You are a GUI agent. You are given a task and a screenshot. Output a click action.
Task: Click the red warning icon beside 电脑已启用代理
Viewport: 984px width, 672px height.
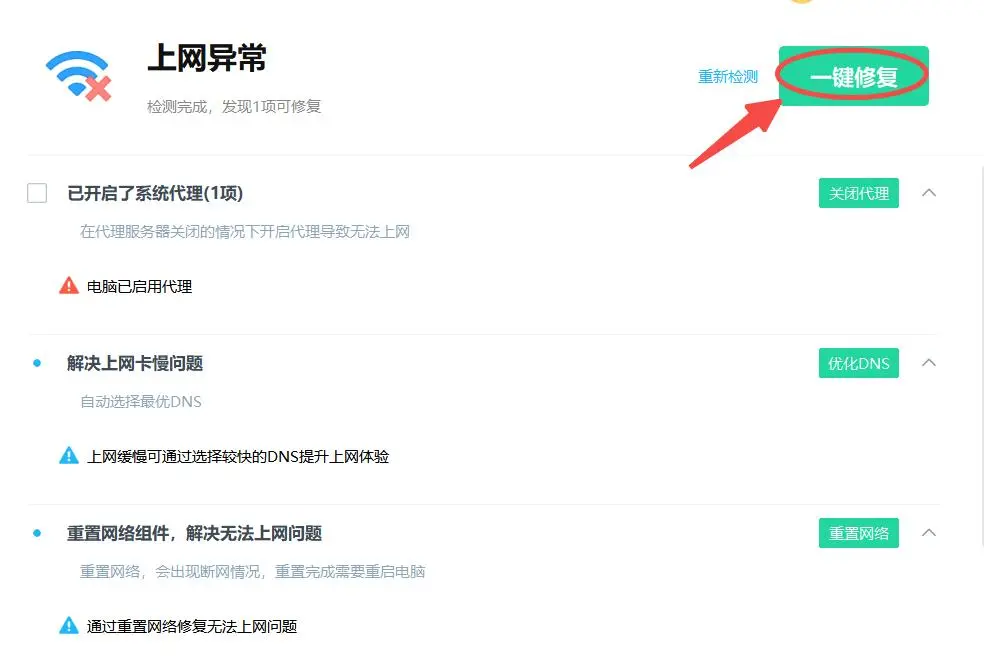click(68, 286)
